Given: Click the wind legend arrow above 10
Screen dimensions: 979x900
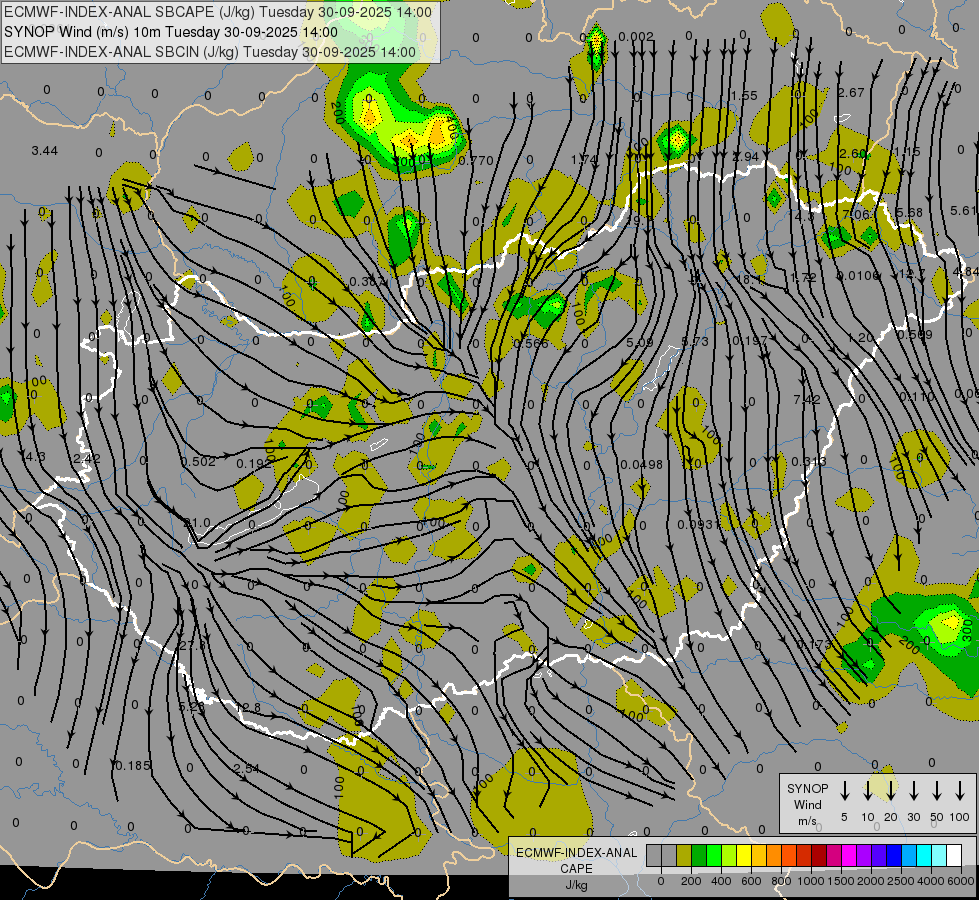Looking at the screenshot, I should 868,791.
